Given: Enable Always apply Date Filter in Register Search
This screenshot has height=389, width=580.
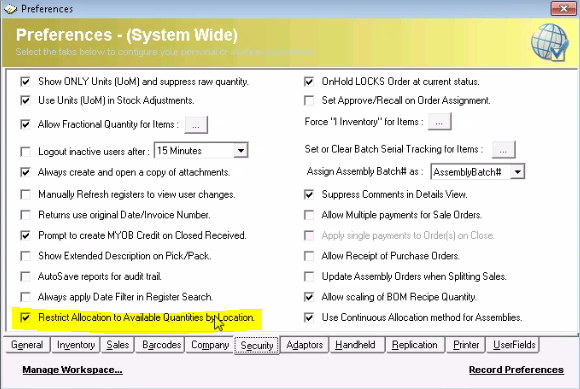Looking at the screenshot, I should pyautogui.click(x=26, y=297).
